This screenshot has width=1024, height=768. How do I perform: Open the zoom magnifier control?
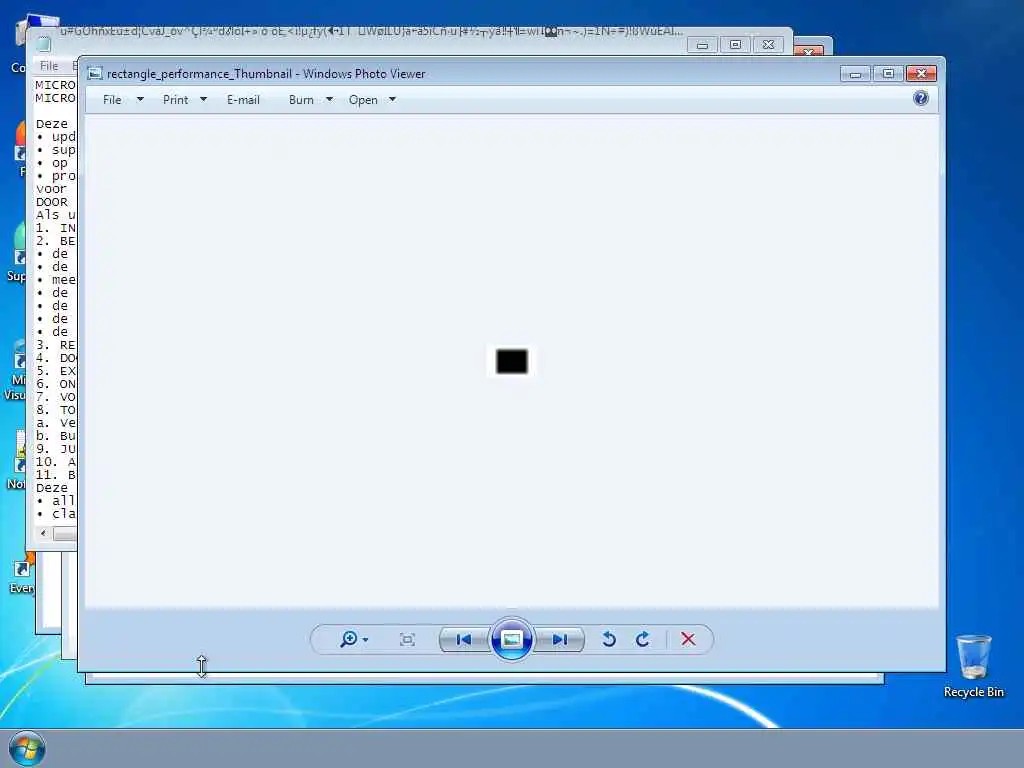(349, 639)
